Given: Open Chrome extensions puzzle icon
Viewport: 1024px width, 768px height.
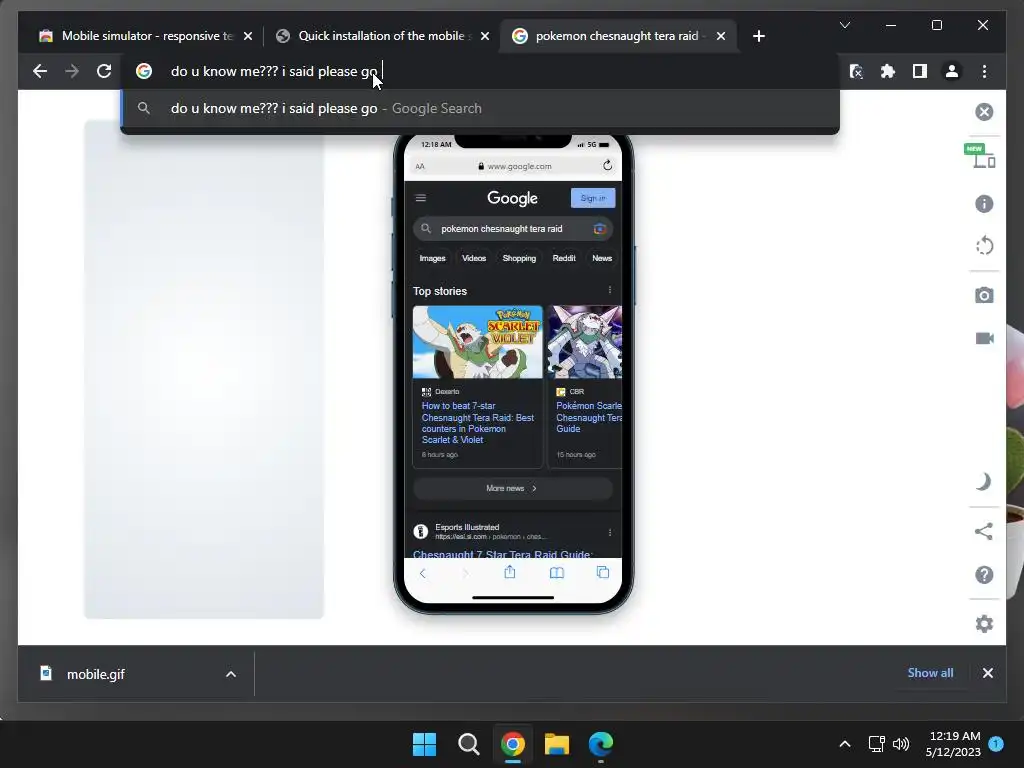Looking at the screenshot, I should coord(888,71).
